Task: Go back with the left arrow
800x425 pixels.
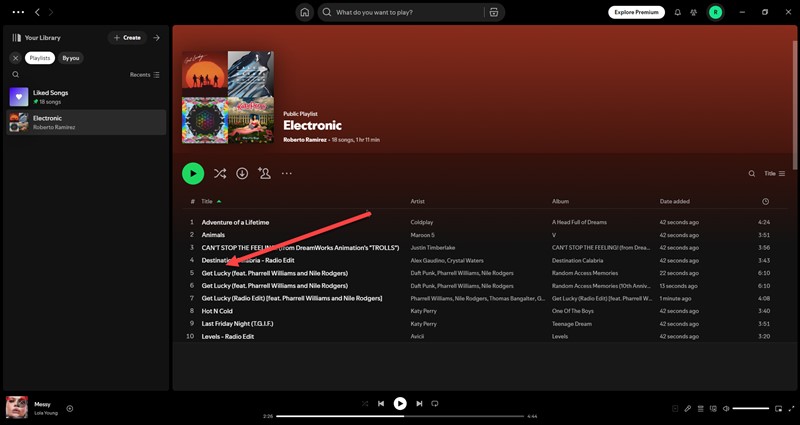Action: point(37,12)
